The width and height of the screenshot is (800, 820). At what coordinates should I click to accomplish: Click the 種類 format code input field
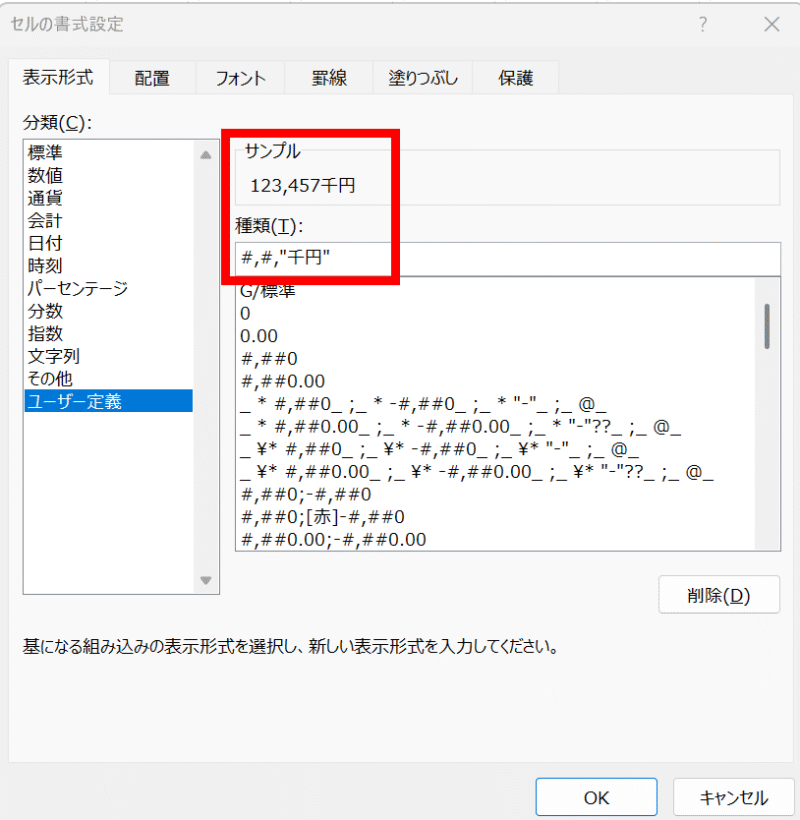(508, 258)
